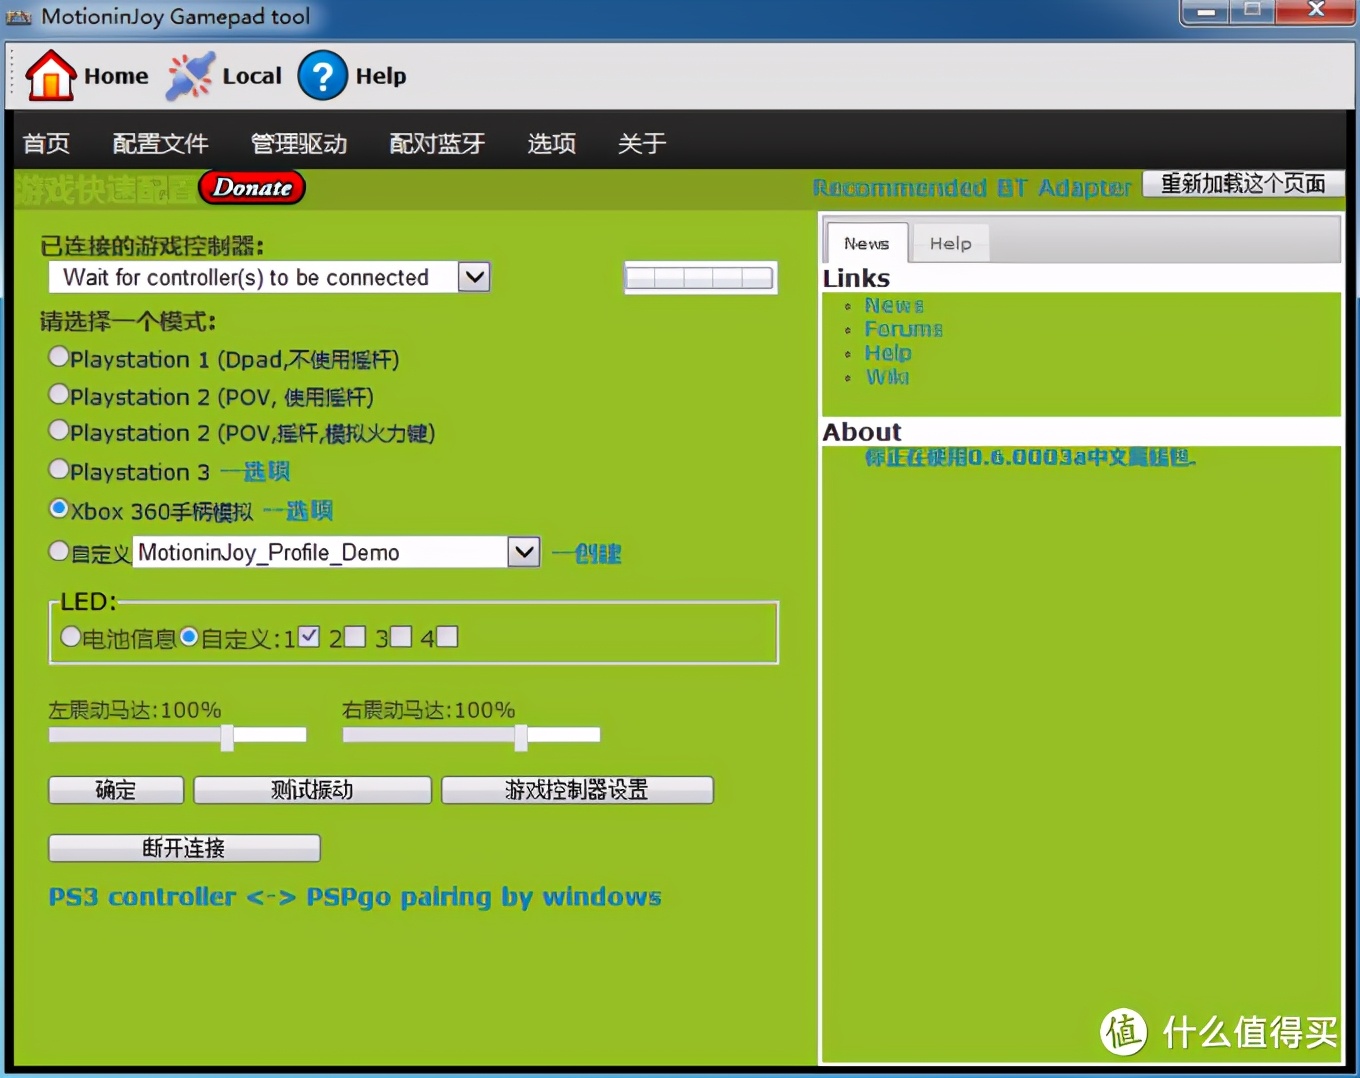This screenshot has width=1360, height=1078.
Task: Open Playstation 3 选项 link
Action: (255, 471)
